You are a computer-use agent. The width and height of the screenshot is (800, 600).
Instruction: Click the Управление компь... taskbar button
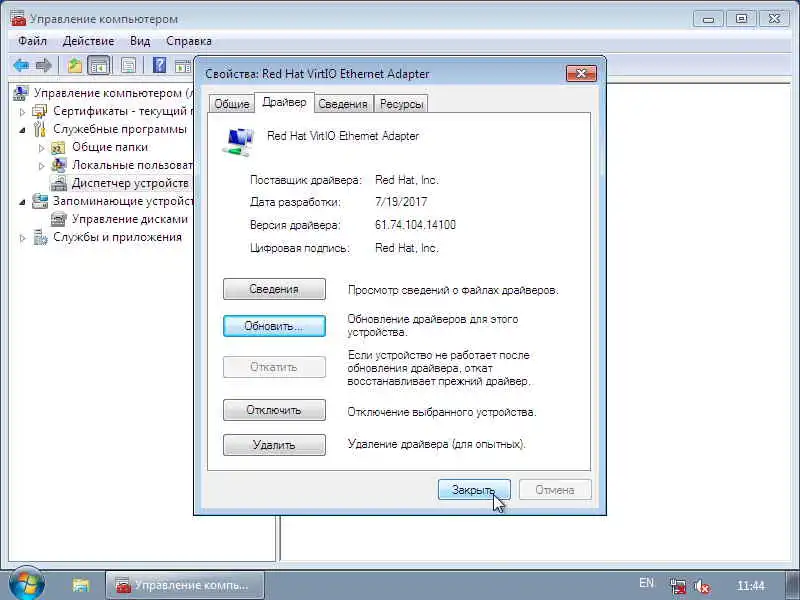click(x=185, y=585)
